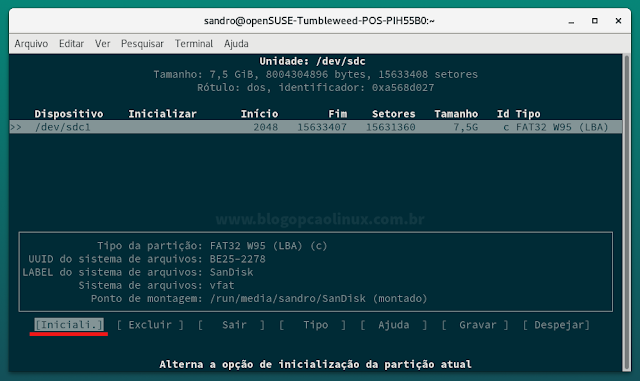Close the terminal window
640x381 pixels.
click(x=618, y=21)
